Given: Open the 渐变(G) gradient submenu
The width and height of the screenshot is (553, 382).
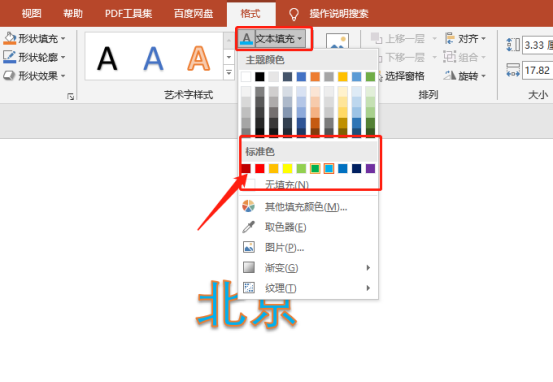Looking at the screenshot, I should [308, 268].
